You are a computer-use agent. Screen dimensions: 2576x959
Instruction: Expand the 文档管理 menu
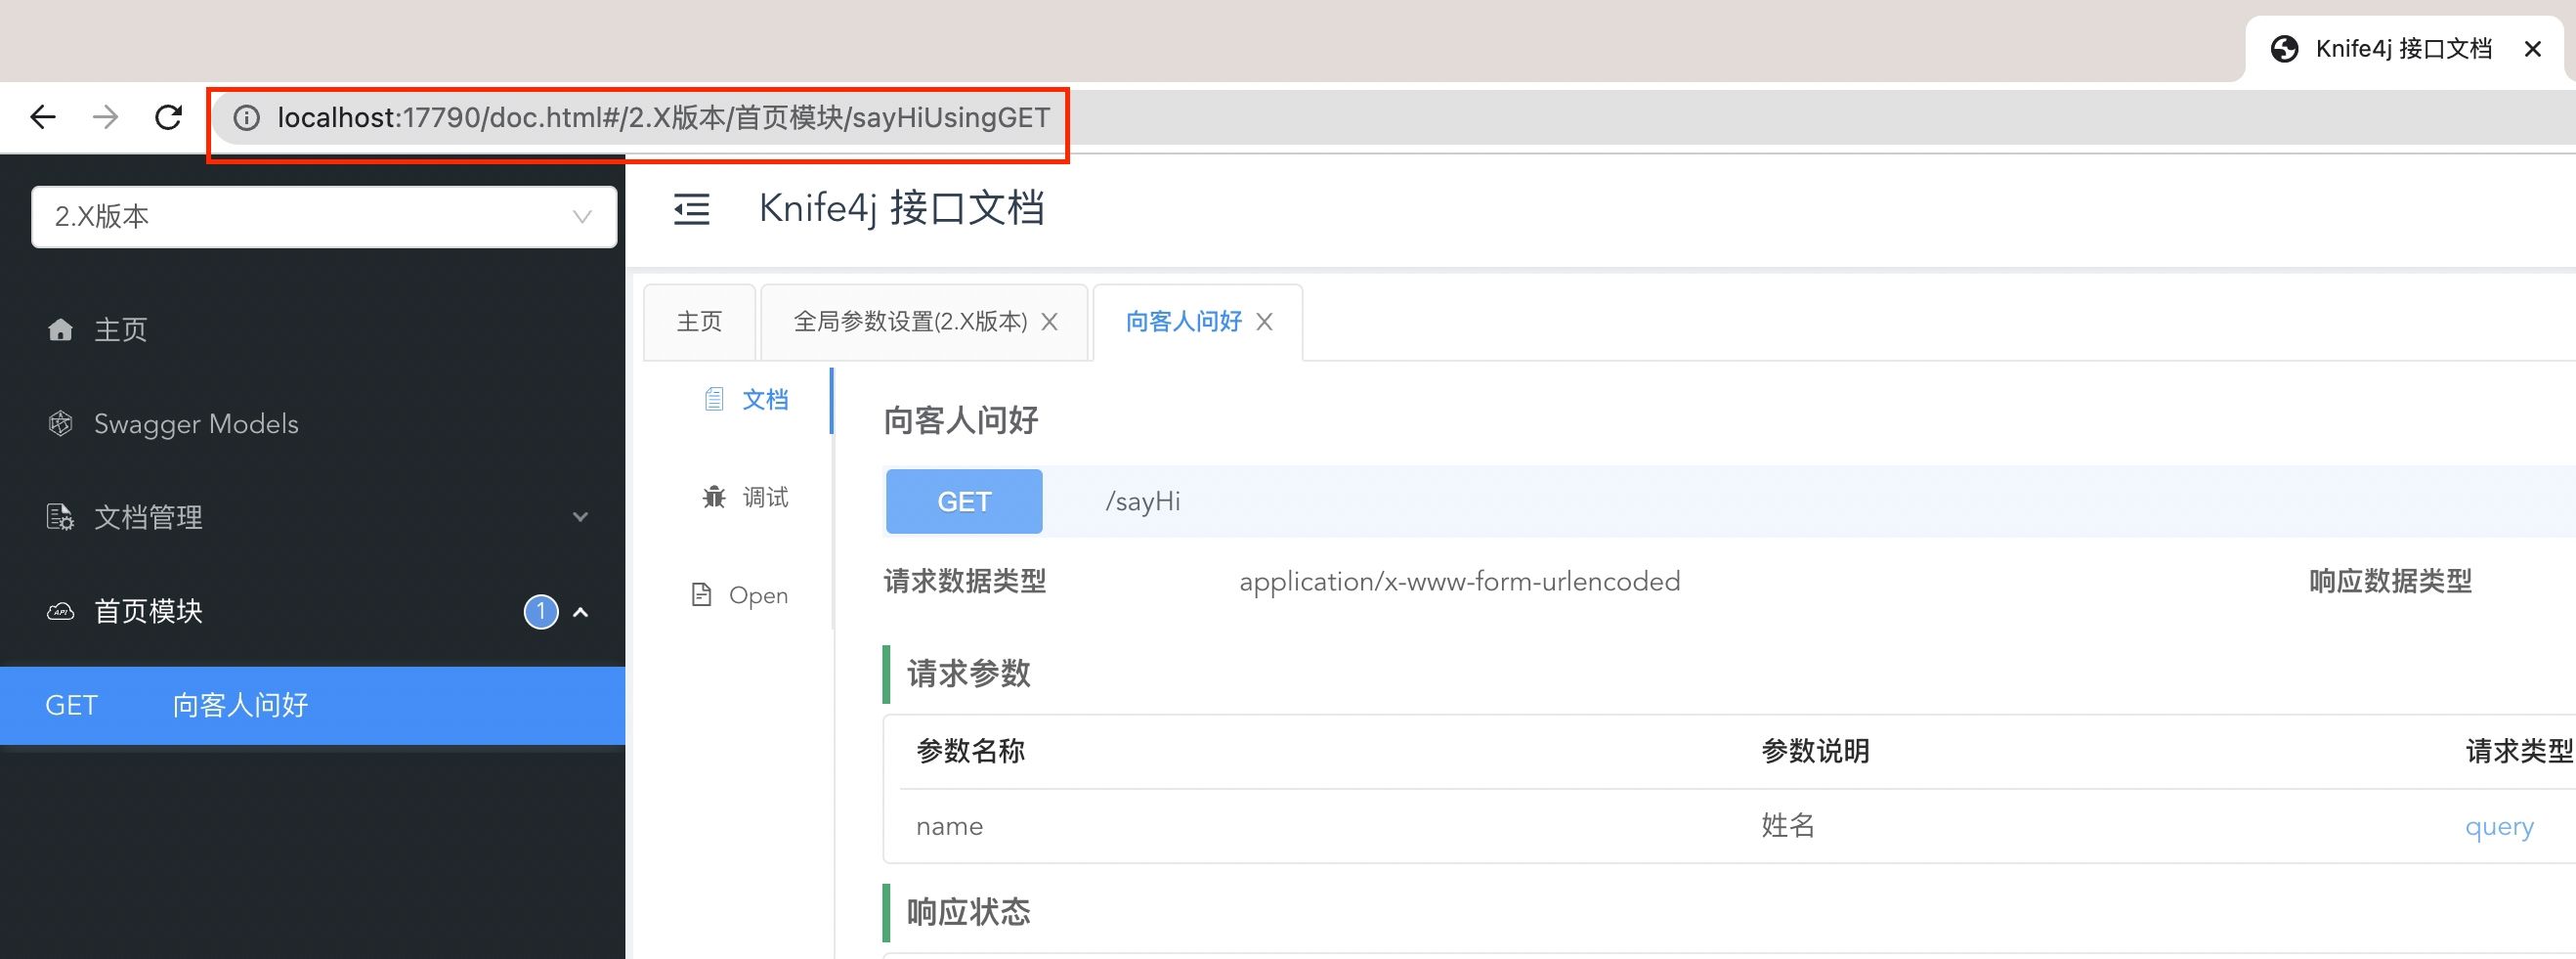click(x=312, y=517)
